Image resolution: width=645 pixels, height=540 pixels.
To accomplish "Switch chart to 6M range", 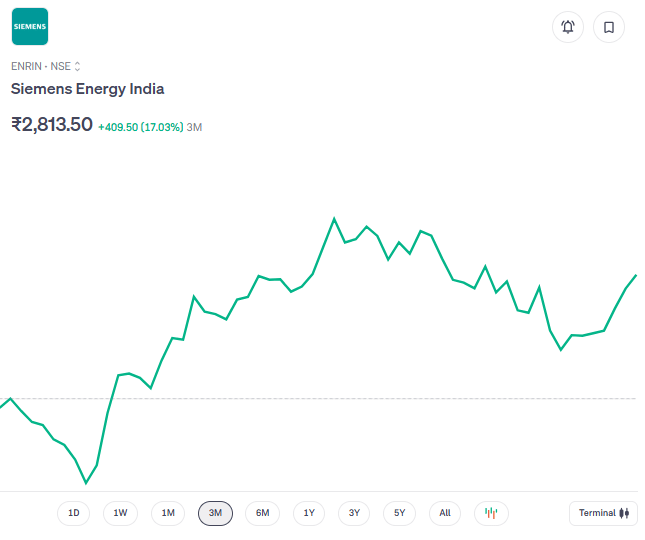I will click(x=262, y=513).
